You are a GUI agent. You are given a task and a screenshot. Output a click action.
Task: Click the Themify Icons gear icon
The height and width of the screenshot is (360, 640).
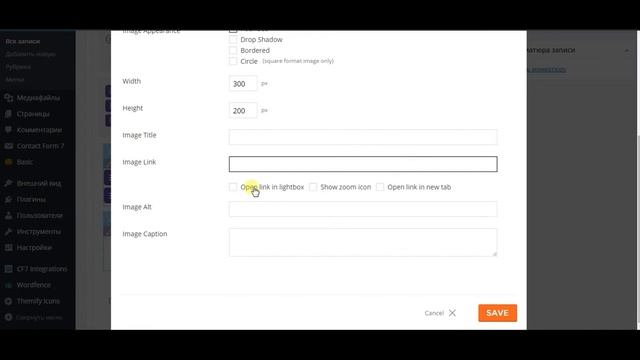[x=8, y=301]
